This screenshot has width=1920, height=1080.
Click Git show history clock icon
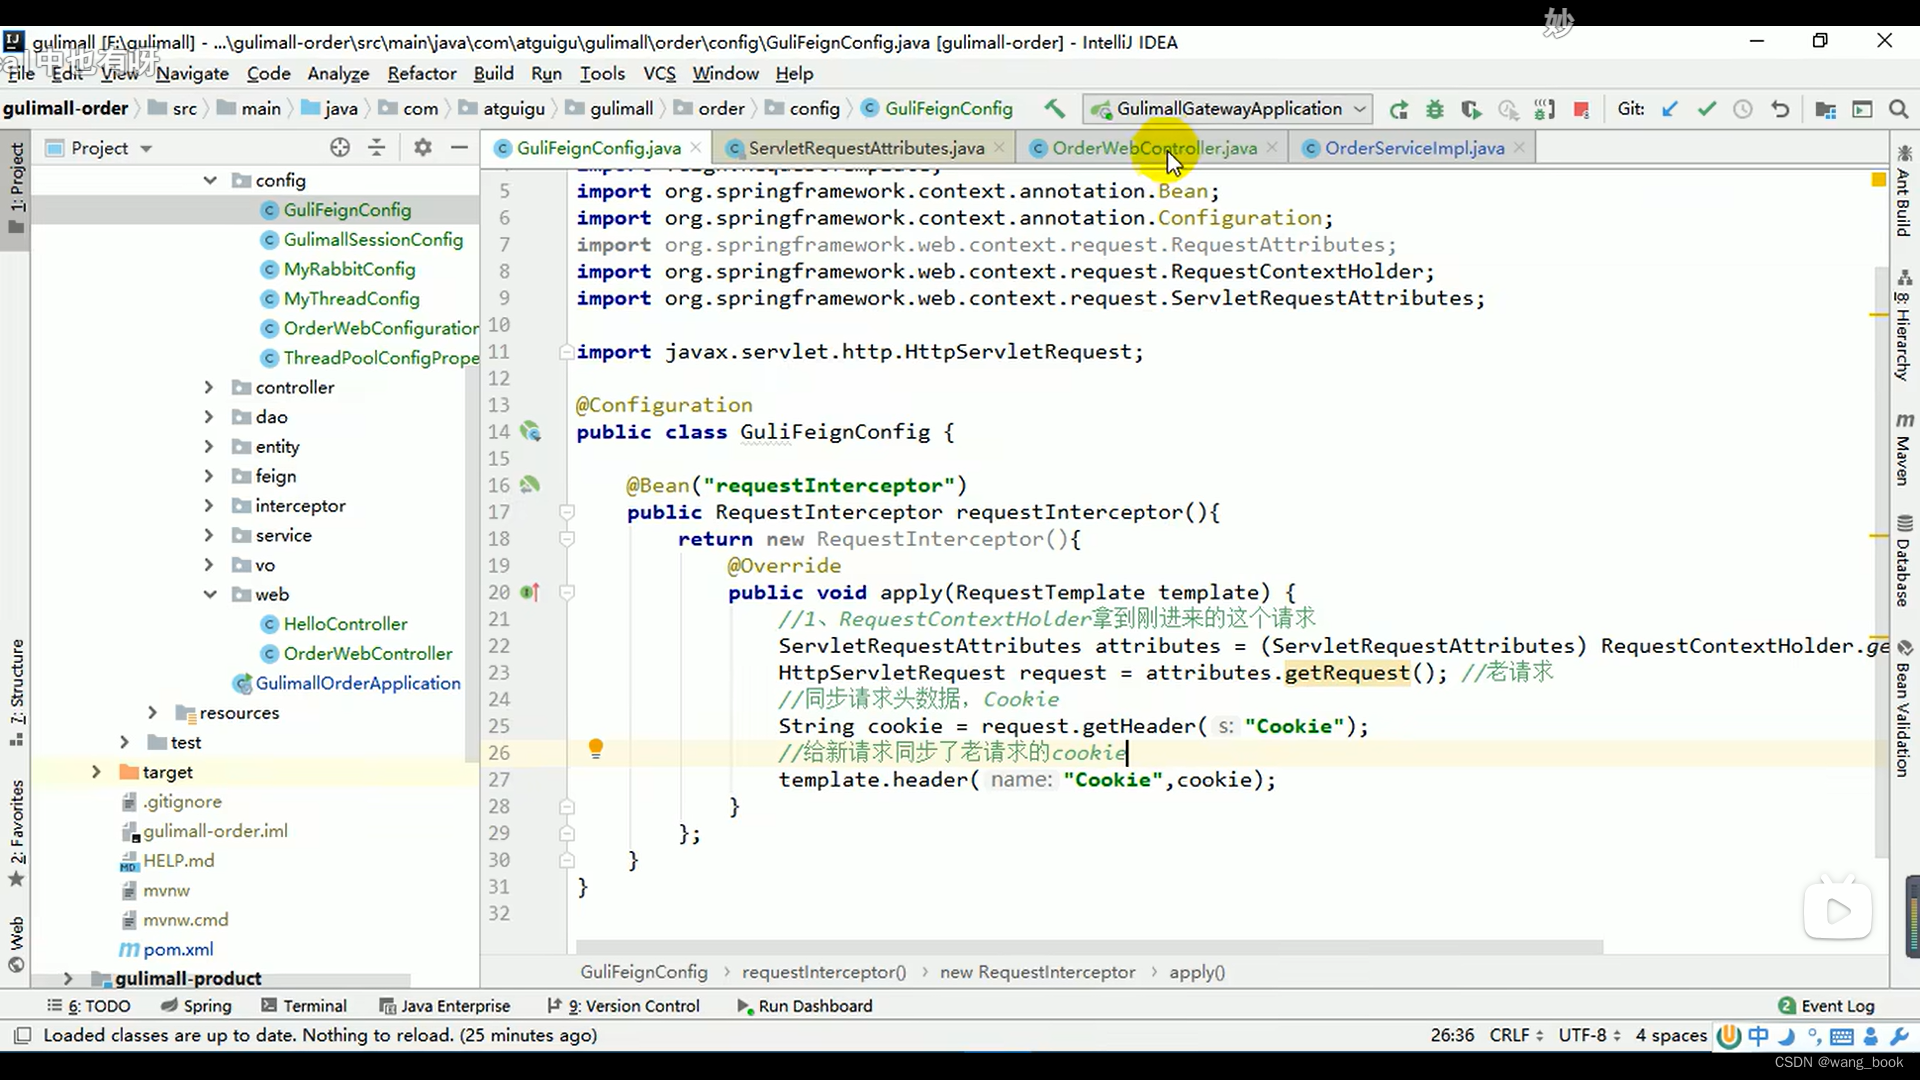coord(1743,110)
